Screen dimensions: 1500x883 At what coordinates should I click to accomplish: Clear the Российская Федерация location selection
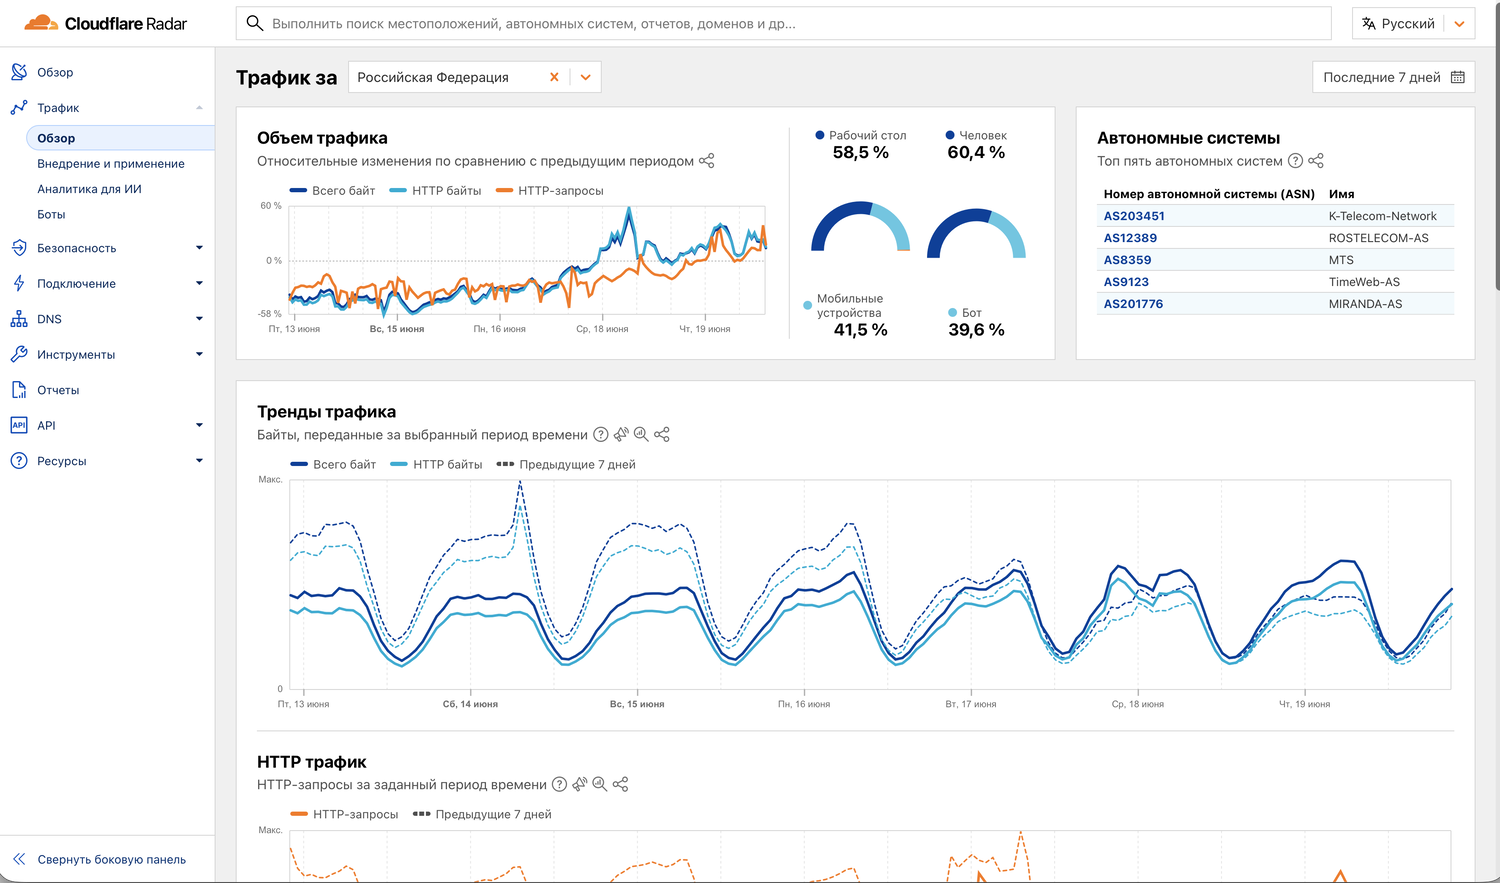click(554, 77)
